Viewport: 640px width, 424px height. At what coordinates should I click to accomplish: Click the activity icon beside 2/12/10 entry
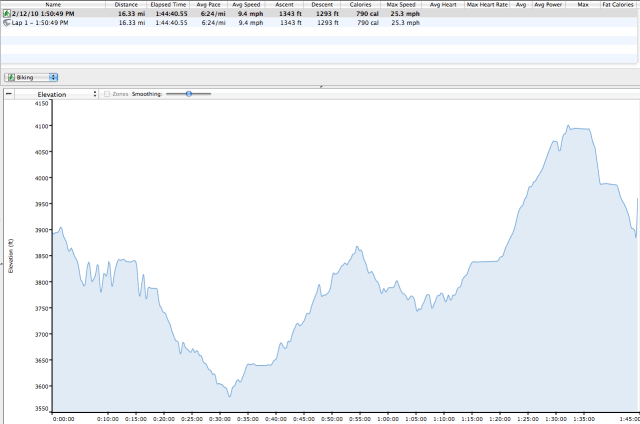point(6,13)
